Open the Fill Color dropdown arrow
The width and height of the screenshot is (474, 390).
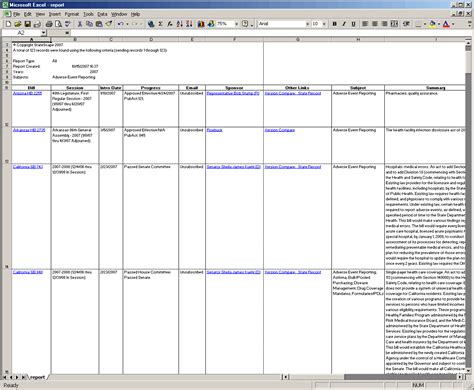[x=439, y=24]
